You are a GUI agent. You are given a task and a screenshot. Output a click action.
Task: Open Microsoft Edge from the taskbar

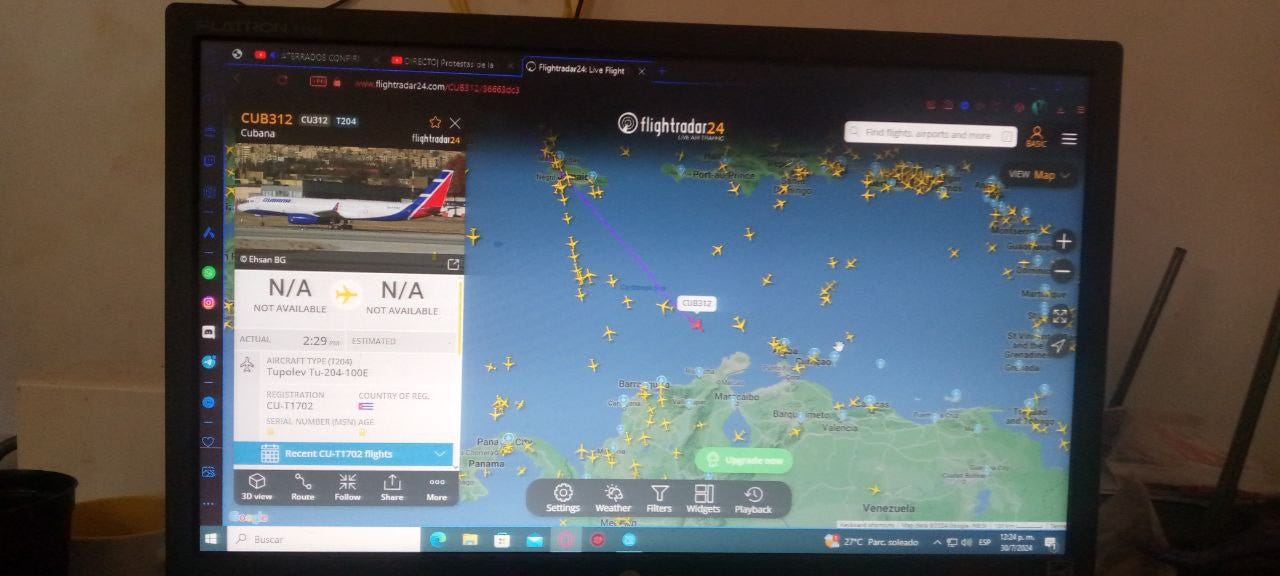pos(438,539)
